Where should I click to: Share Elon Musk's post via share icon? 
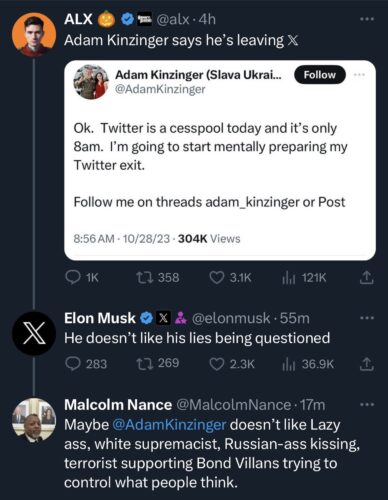366,364
